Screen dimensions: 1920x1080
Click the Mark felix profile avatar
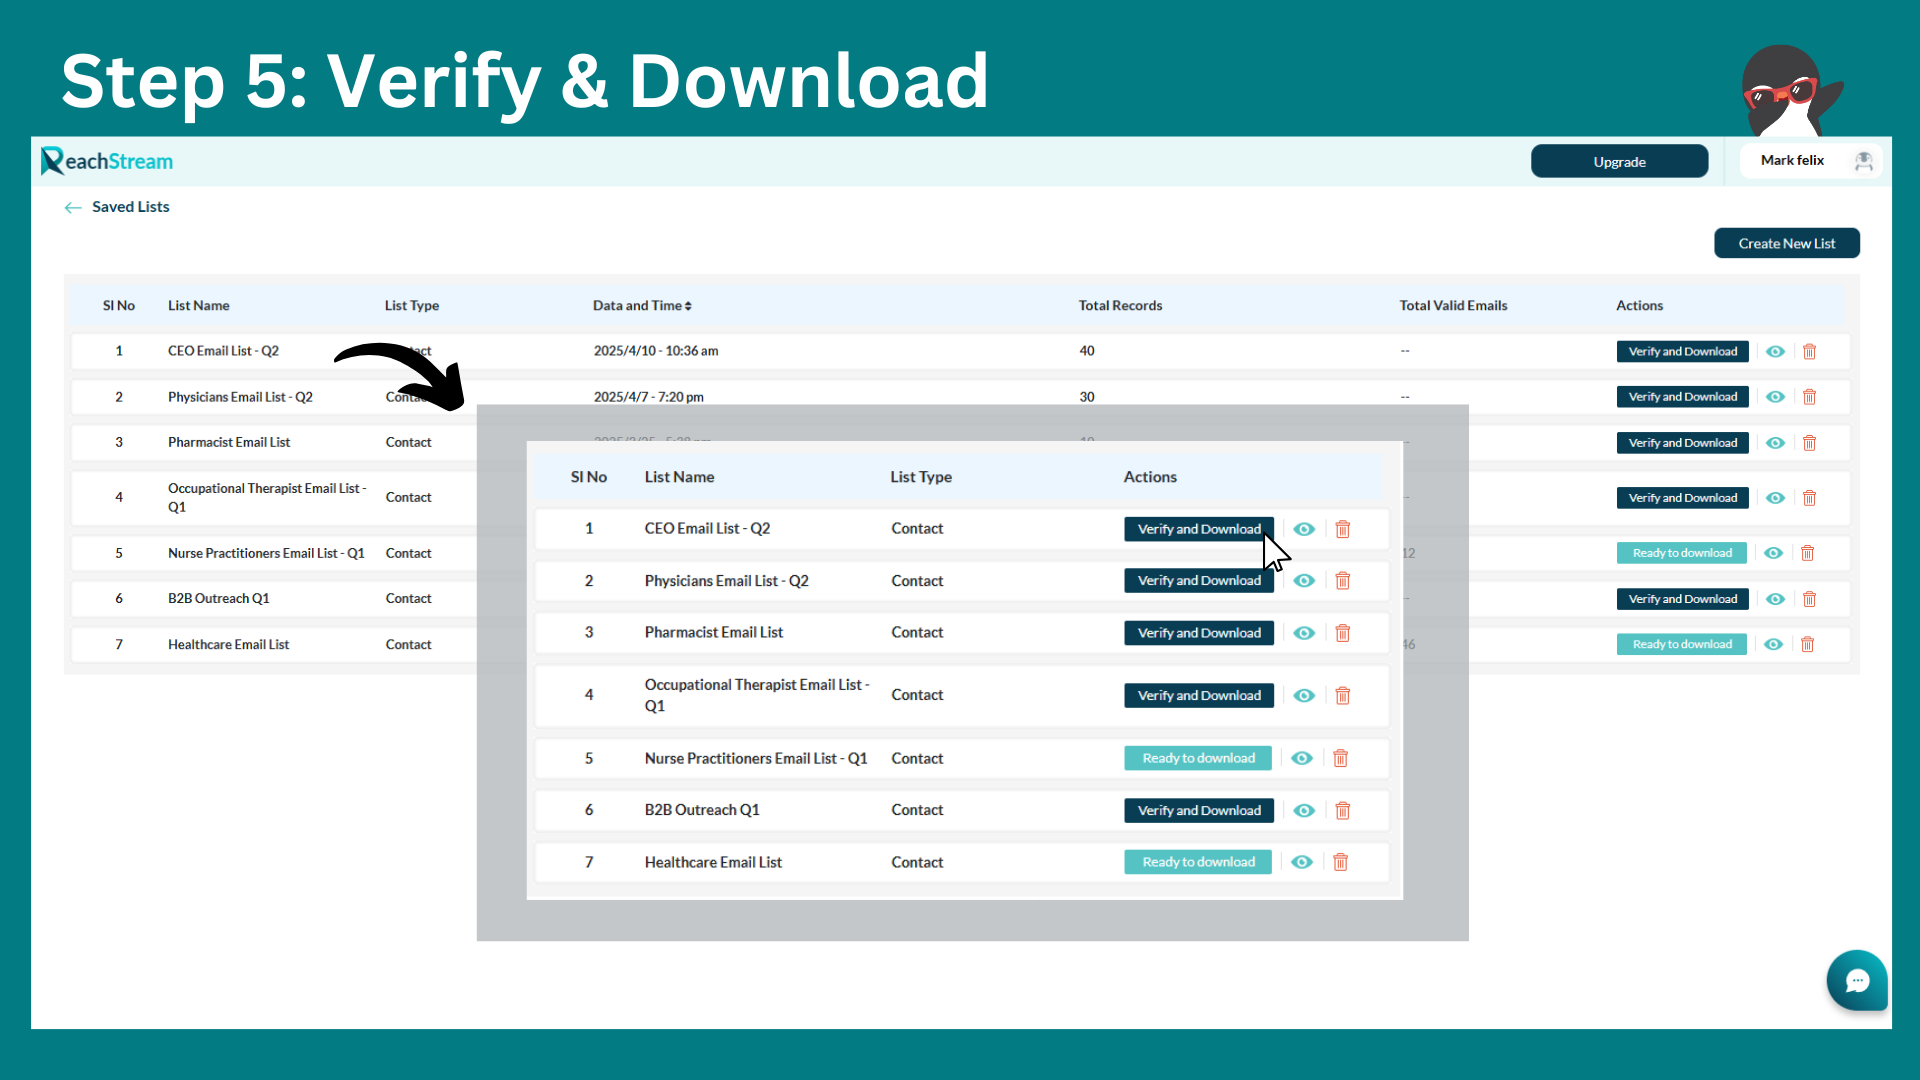(x=1864, y=161)
